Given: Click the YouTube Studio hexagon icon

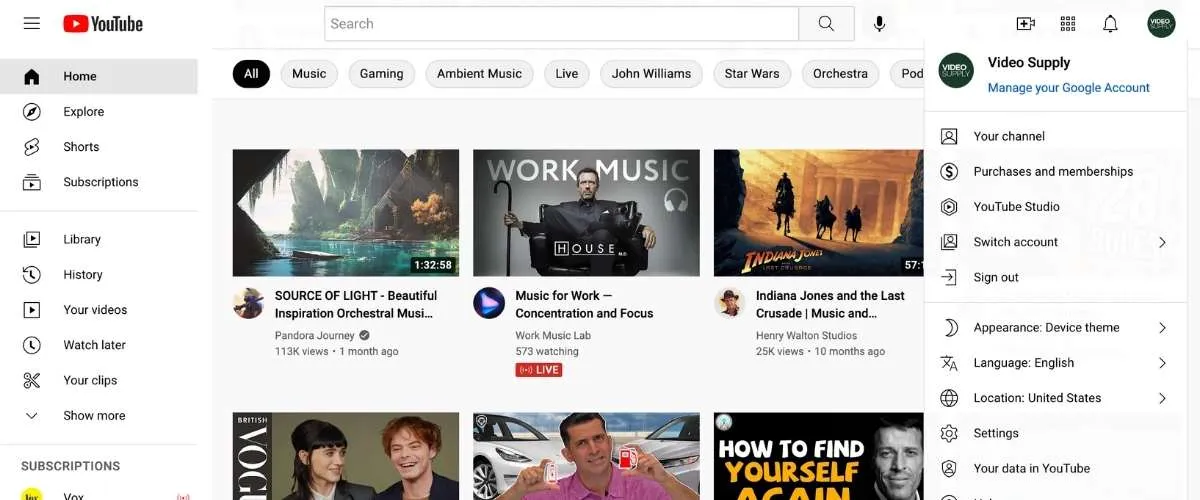Looking at the screenshot, I should click(x=950, y=206).
